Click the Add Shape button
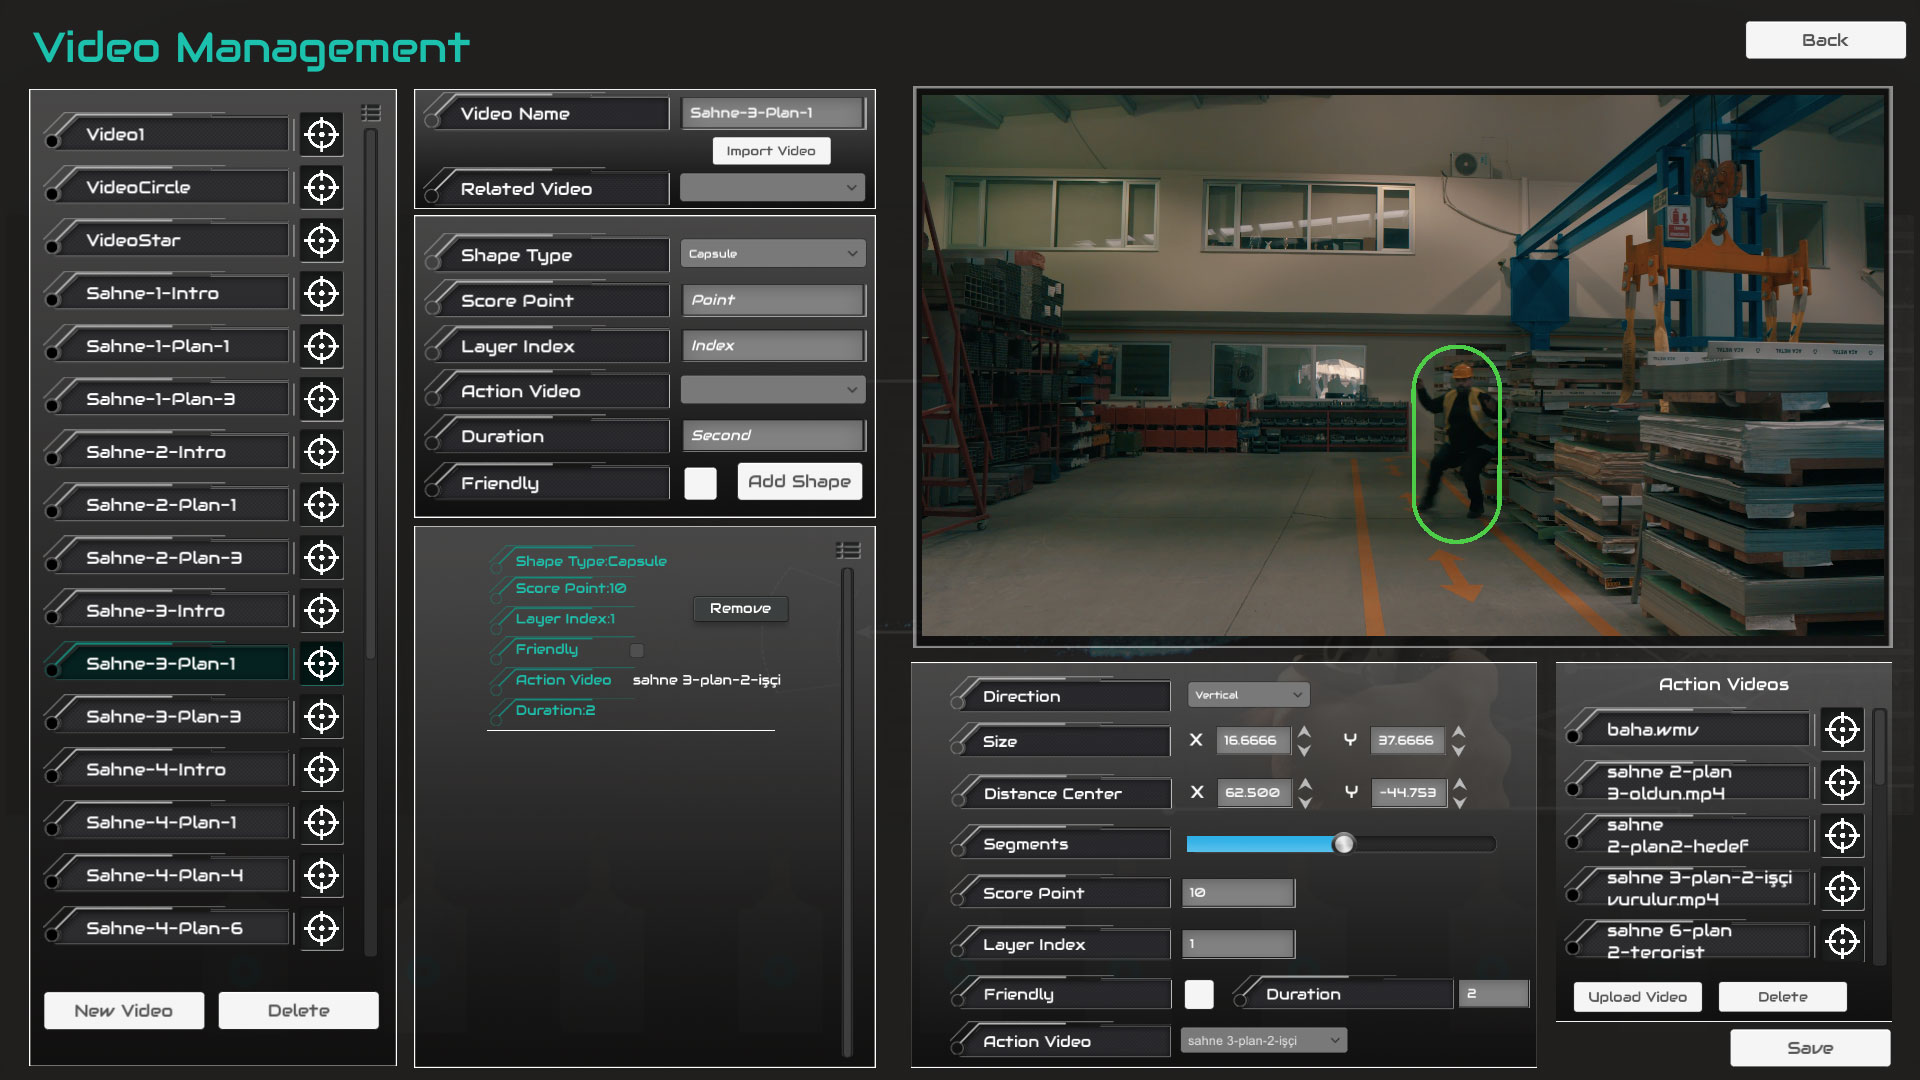This screenshot has width=1920, height=1080. pos(798,480)
